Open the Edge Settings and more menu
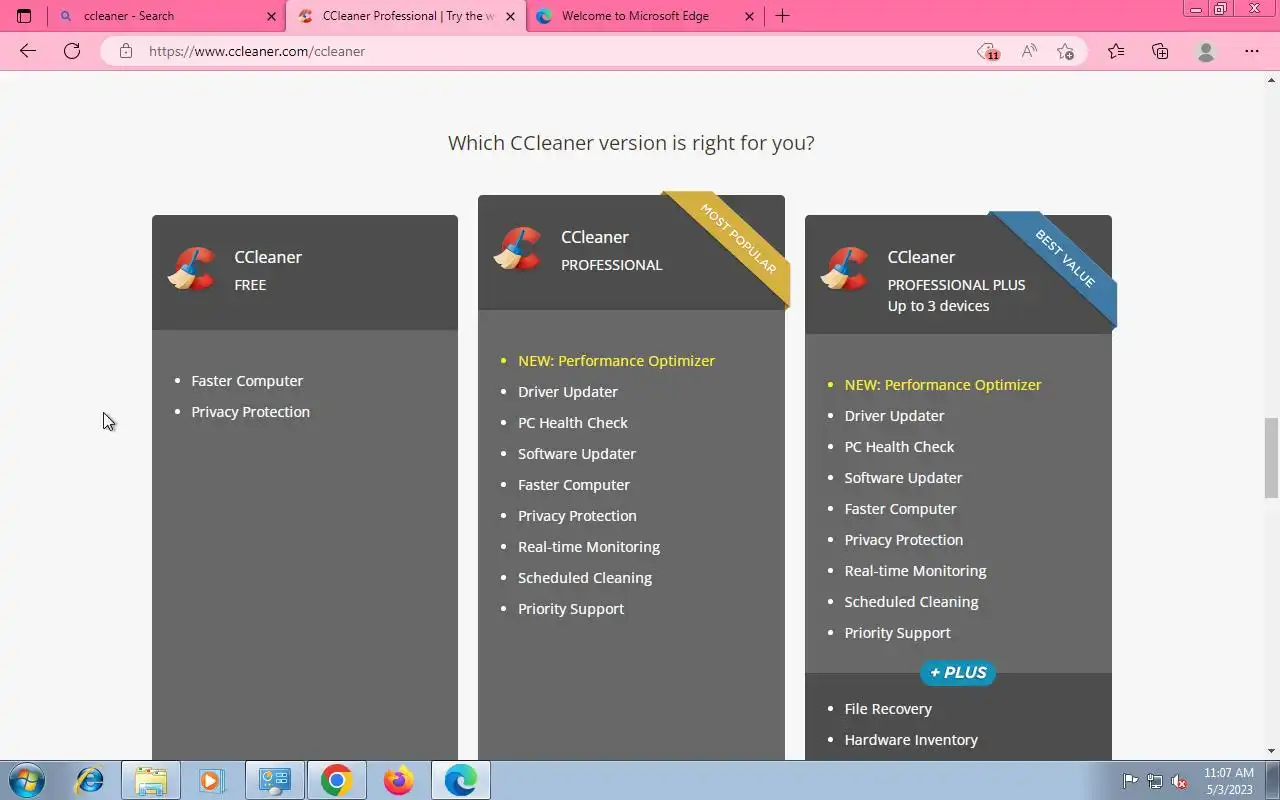The height and width of the screenshot is (800, 1280). 1252,51
